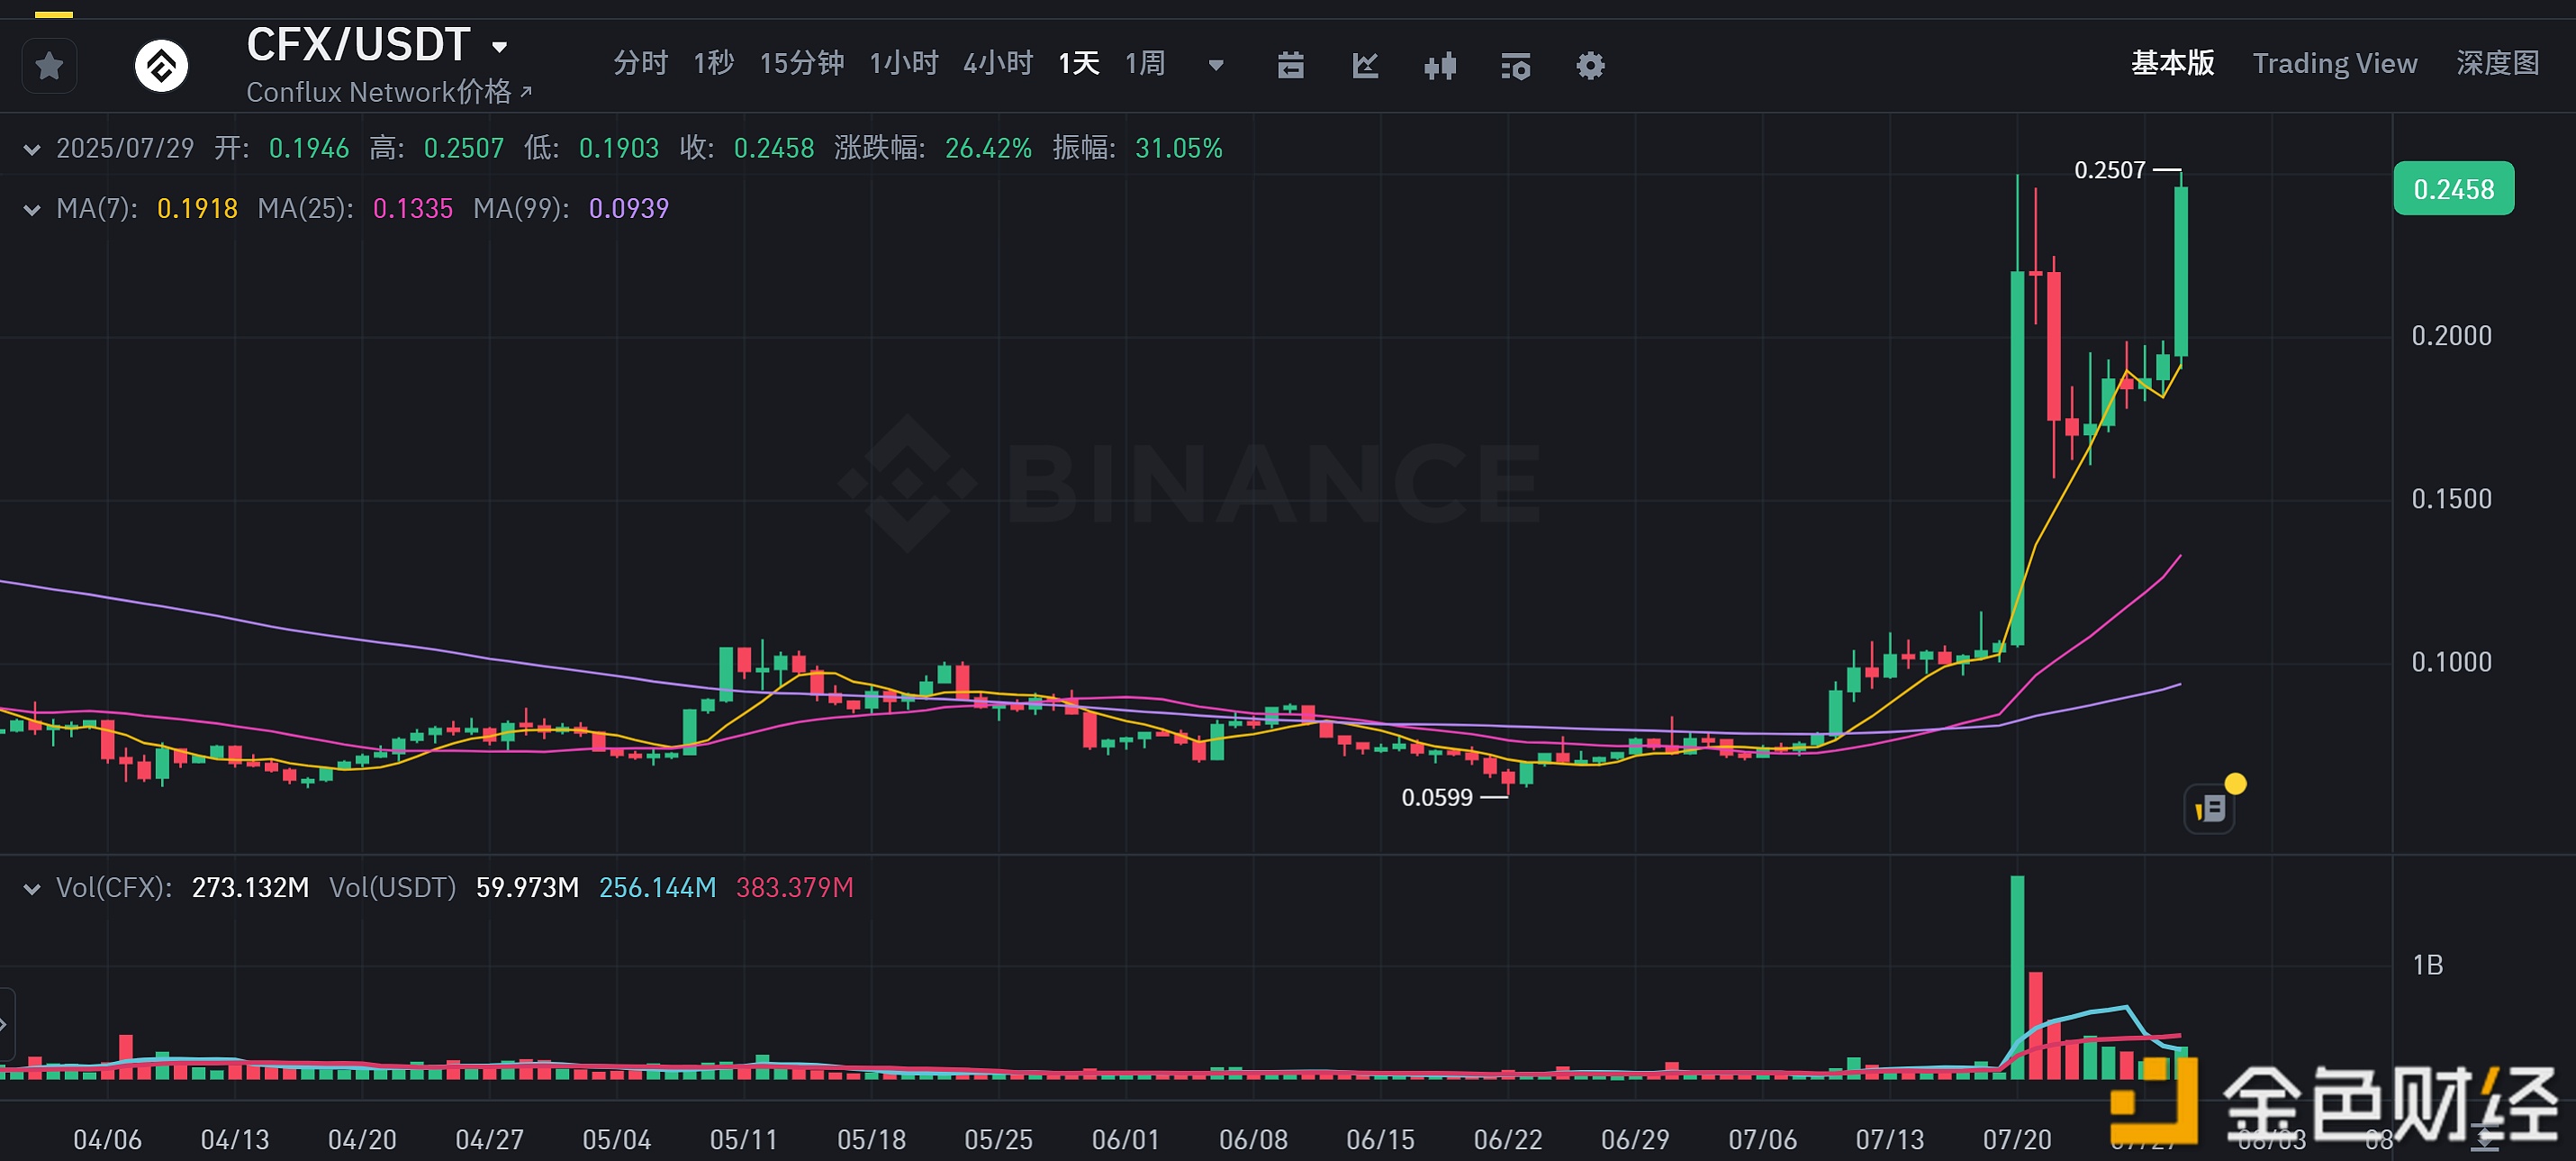Collapse the Vol(CFX) indicator chevron
This screenshot has height=1161, width=2576.
point(32,889)
